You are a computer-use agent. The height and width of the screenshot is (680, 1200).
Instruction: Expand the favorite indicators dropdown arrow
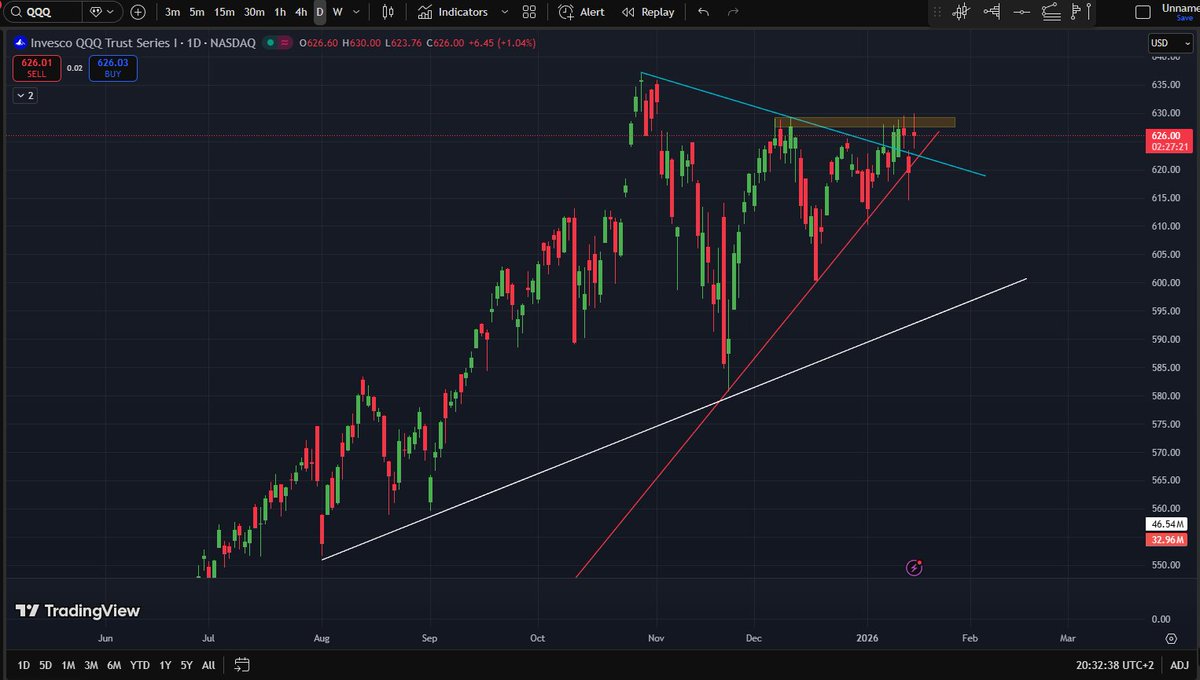[504, 12]
